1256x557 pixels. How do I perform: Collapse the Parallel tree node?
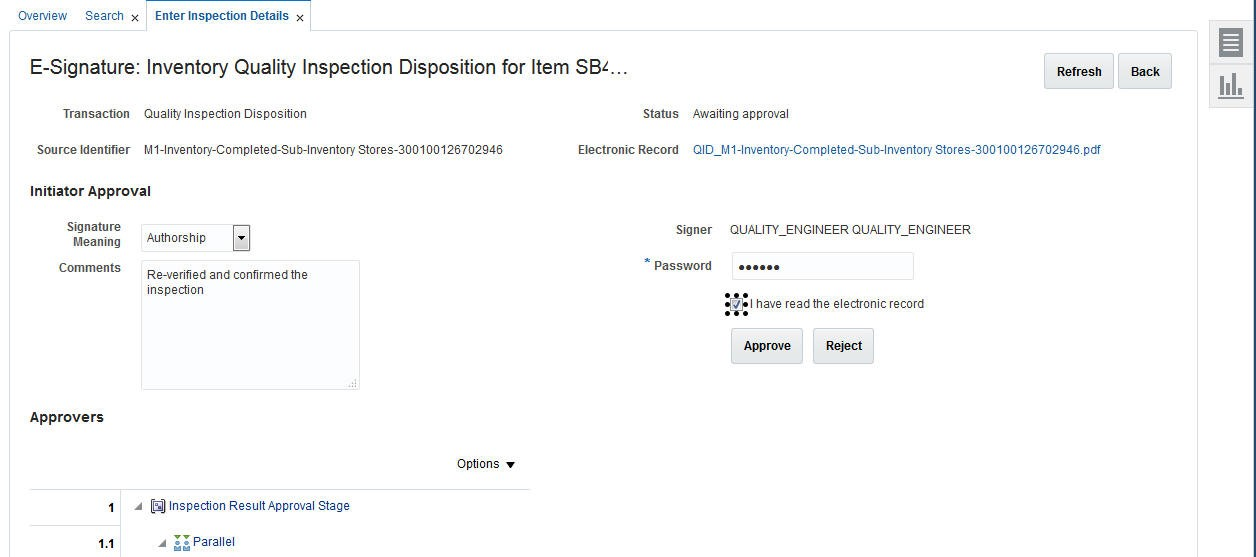click(x=162, y=543)
